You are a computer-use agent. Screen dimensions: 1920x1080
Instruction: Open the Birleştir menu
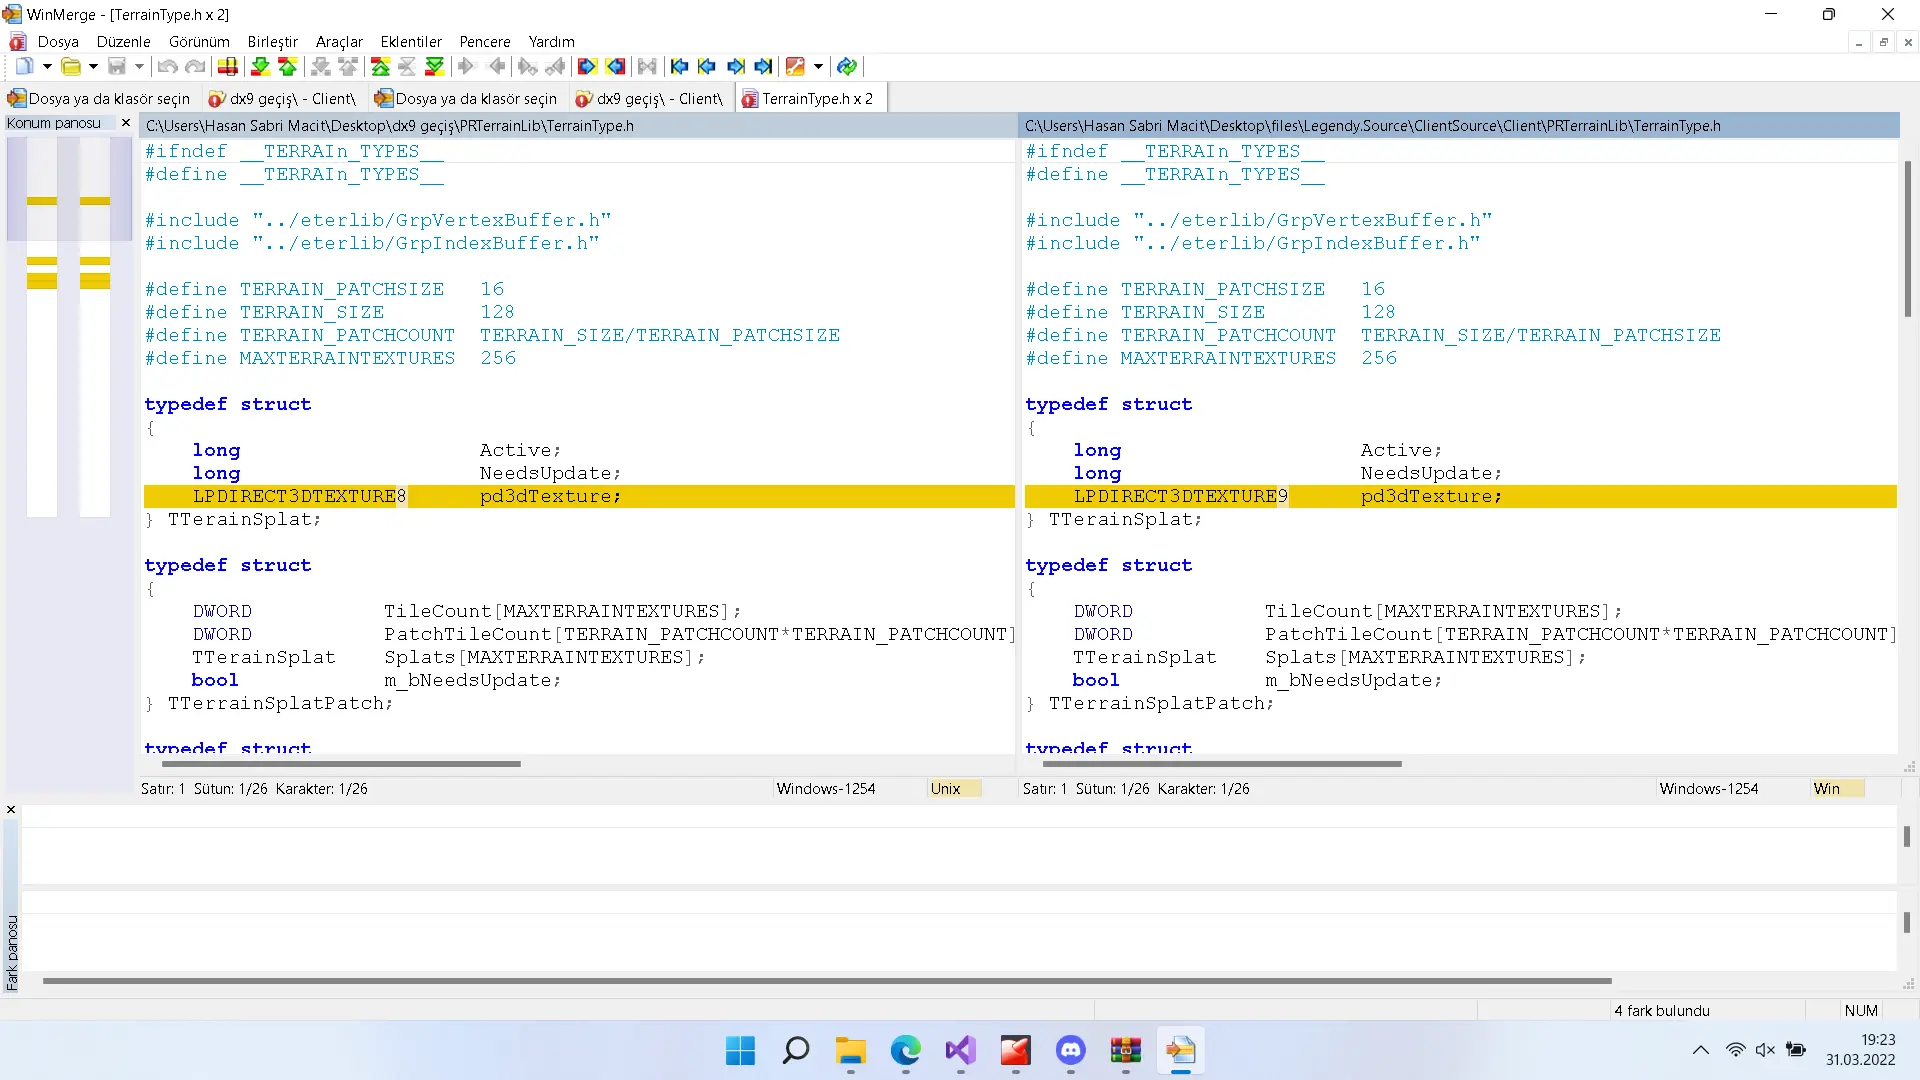click(272, 42)
